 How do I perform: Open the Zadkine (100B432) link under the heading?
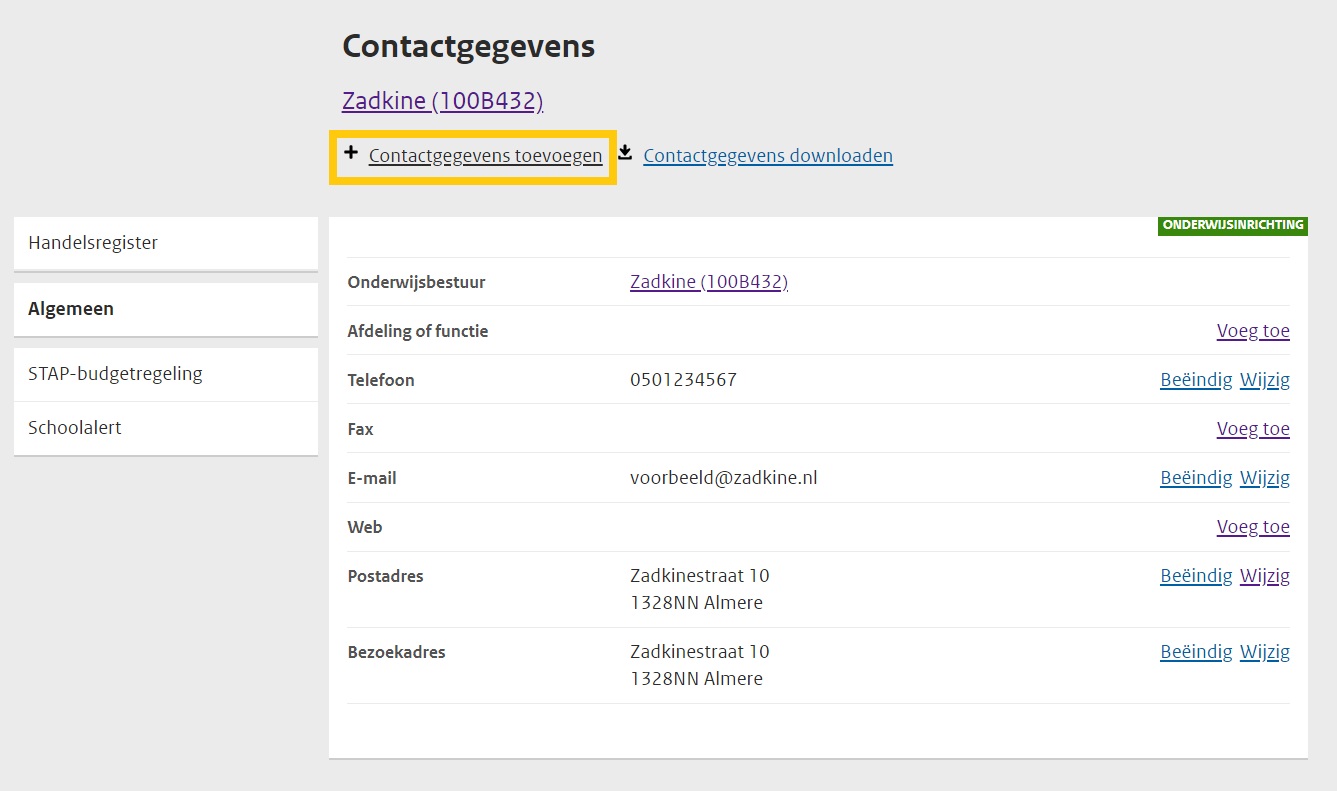(x=442, y=101)
